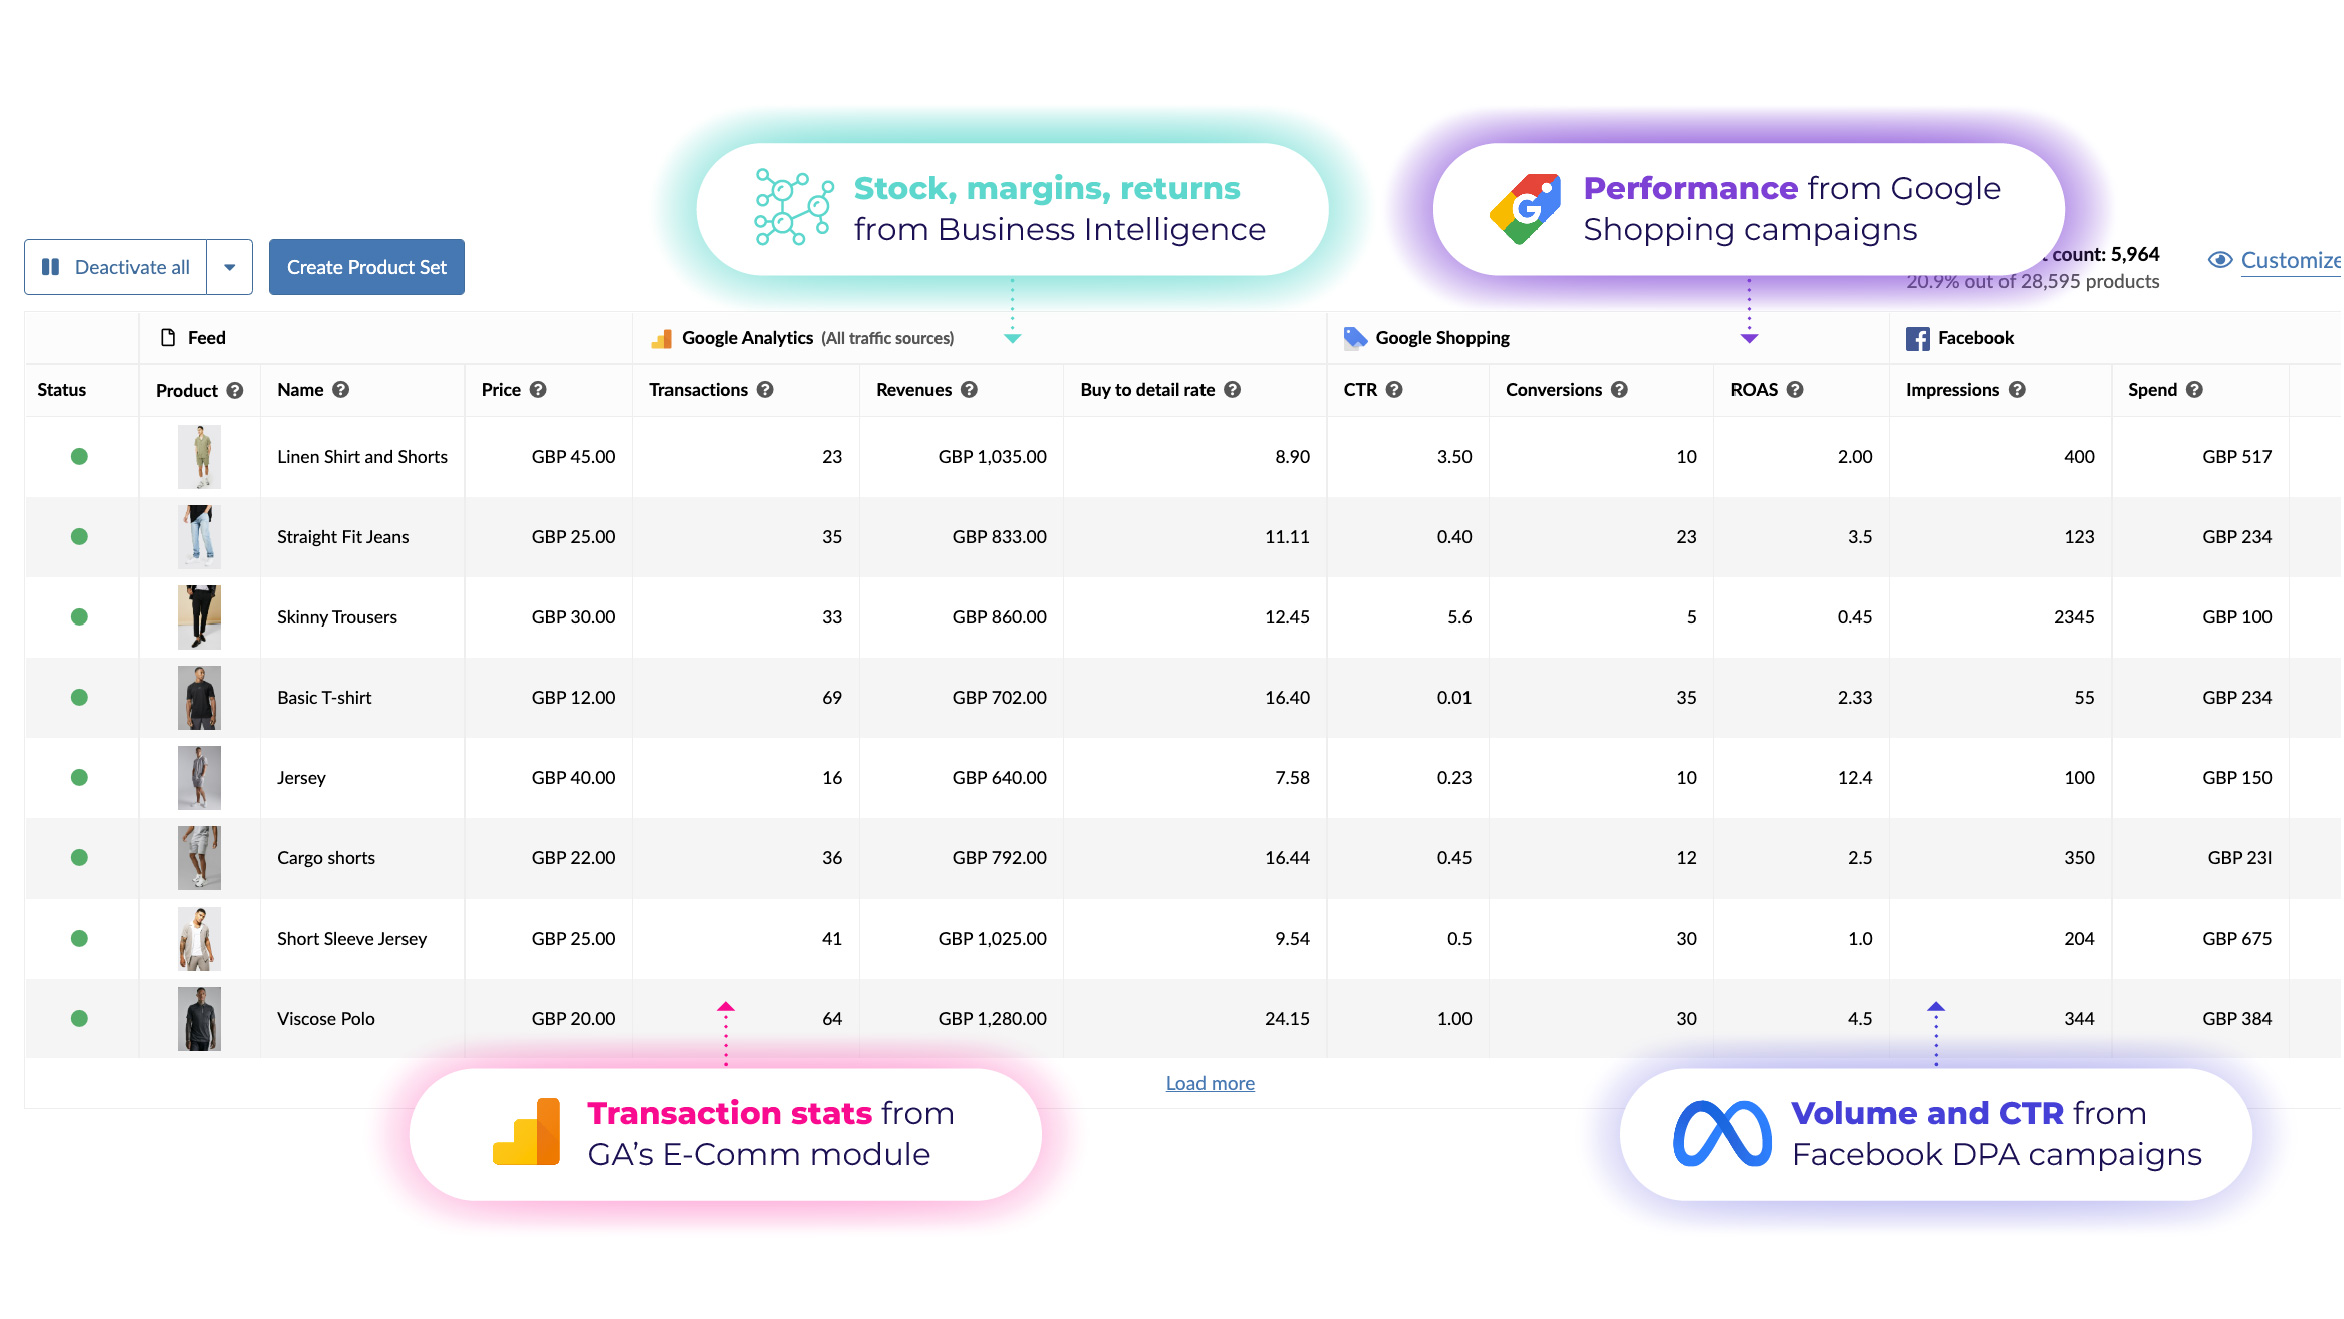Open Skinny Trousers product thumbnail
Image resolution: width=2344 pixels, height=1319 pixels.
point(199,617)
